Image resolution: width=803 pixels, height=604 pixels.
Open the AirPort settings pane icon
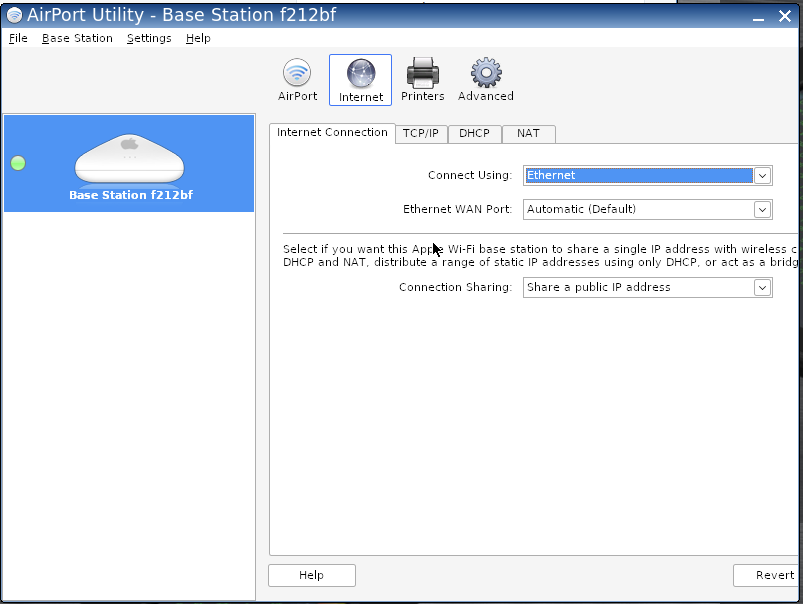(x=297, y=80)
